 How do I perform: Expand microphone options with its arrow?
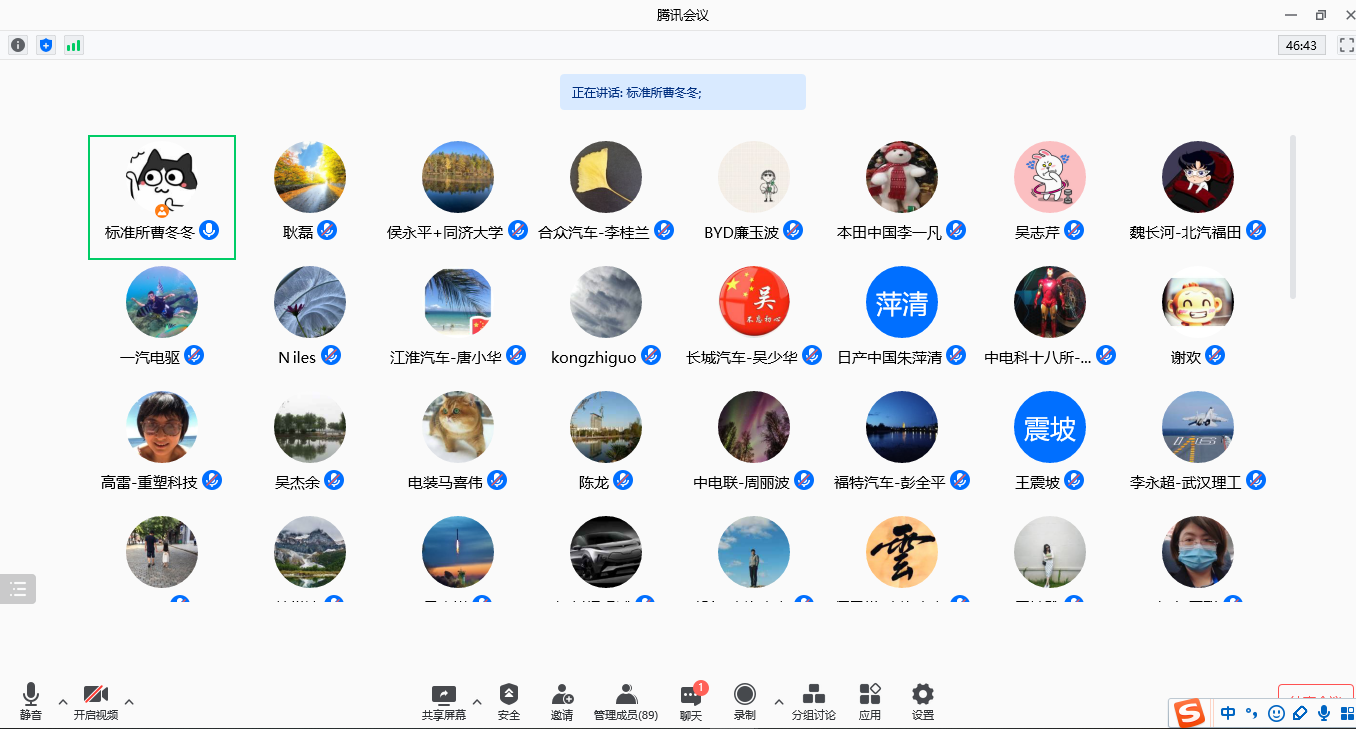(62, 702)
